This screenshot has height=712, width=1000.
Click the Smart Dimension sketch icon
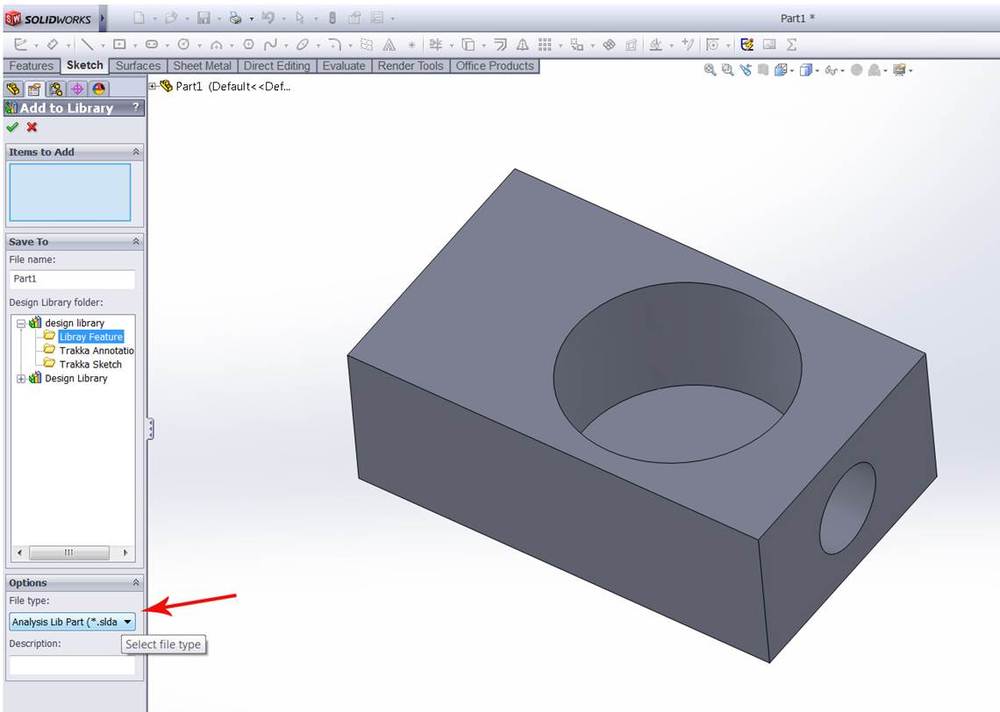52,44
